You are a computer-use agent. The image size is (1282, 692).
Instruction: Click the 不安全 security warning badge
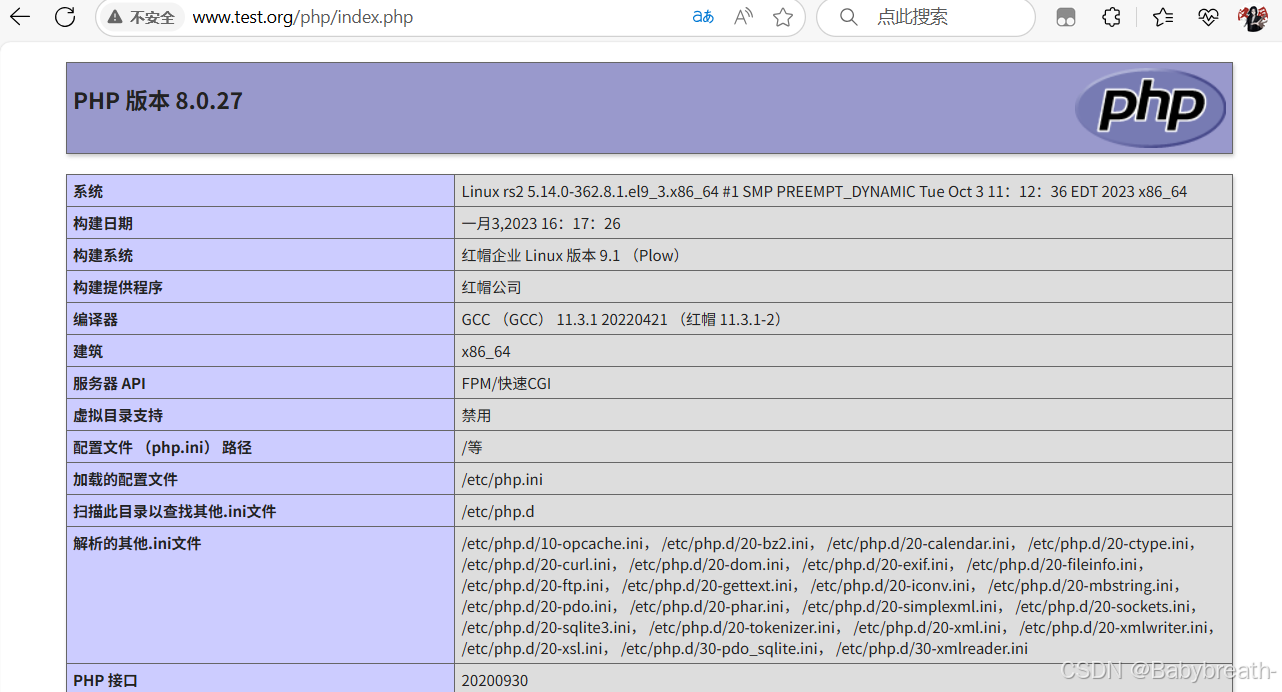[141, 17]
